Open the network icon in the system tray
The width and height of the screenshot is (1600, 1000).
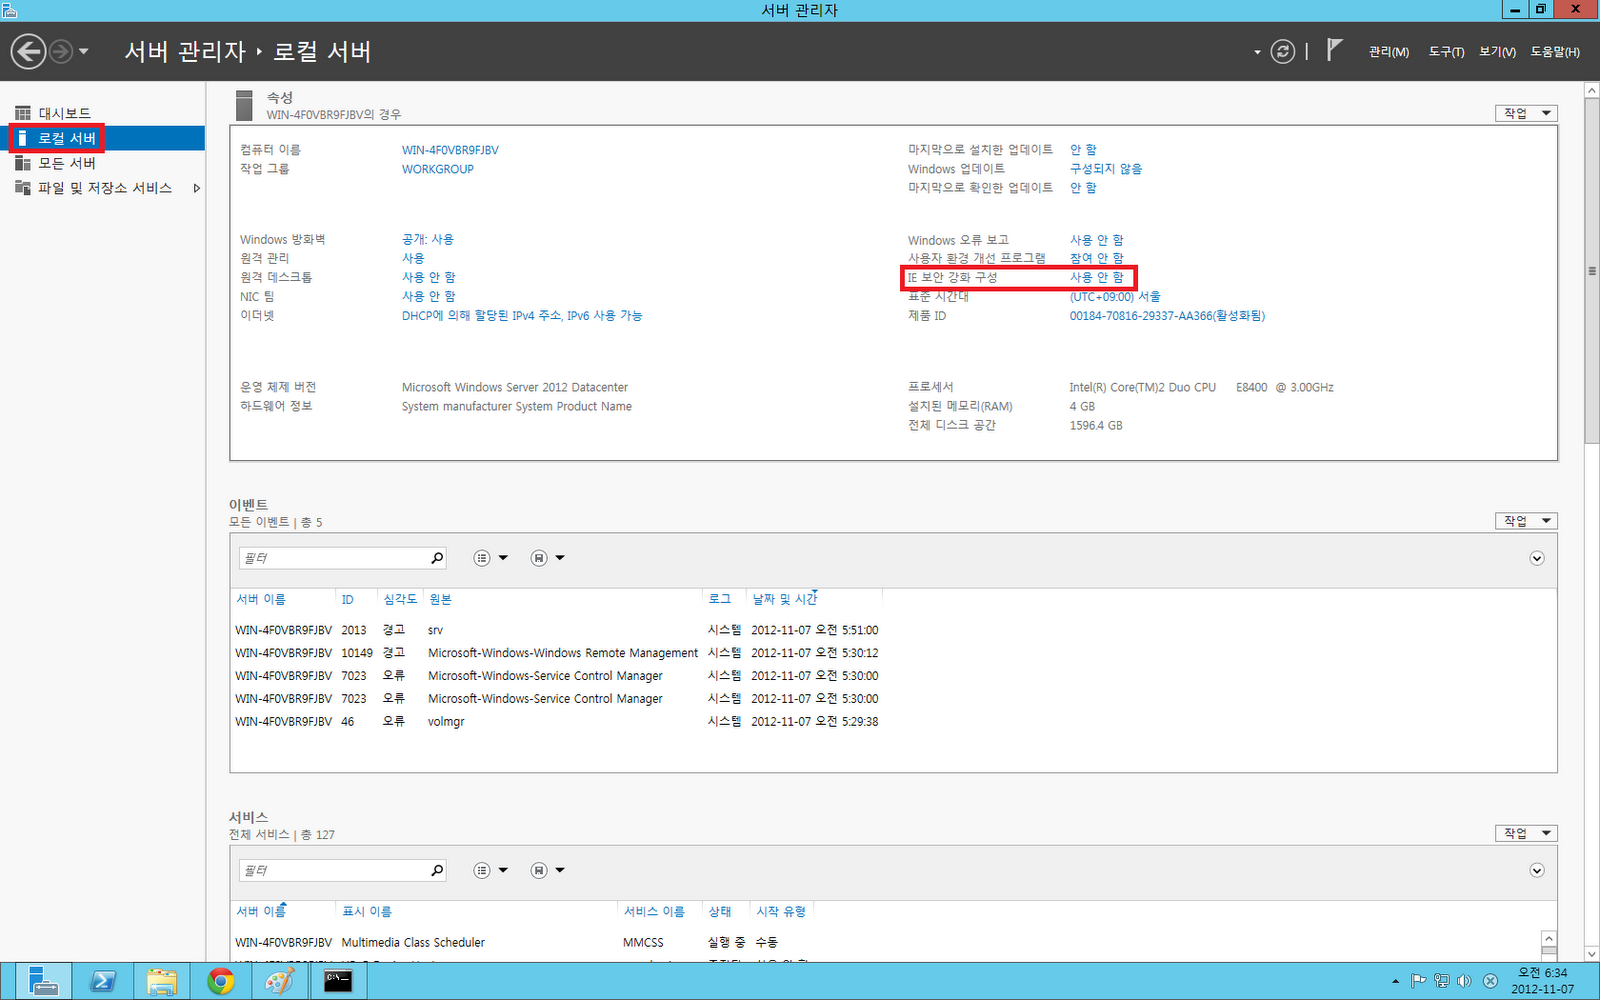point(1441,981)
